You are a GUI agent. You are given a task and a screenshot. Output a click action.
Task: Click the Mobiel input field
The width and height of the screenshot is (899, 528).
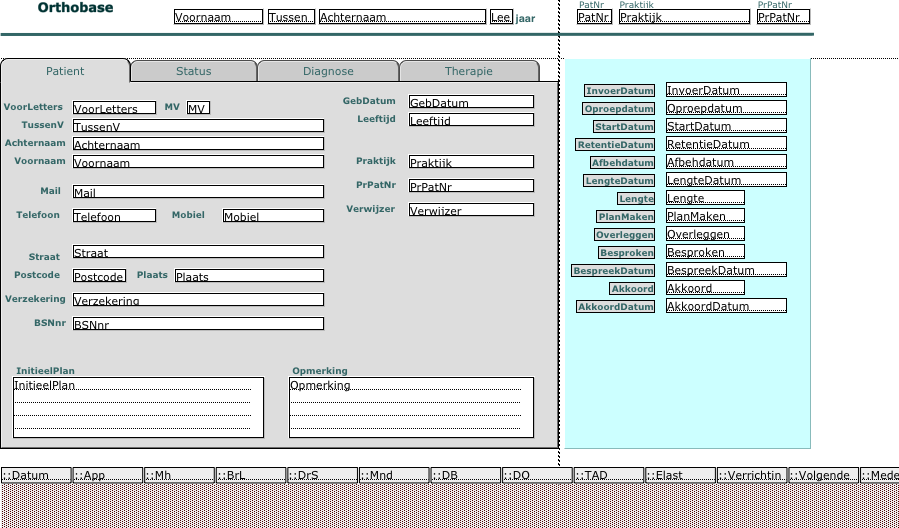click(x=273, y=216)
